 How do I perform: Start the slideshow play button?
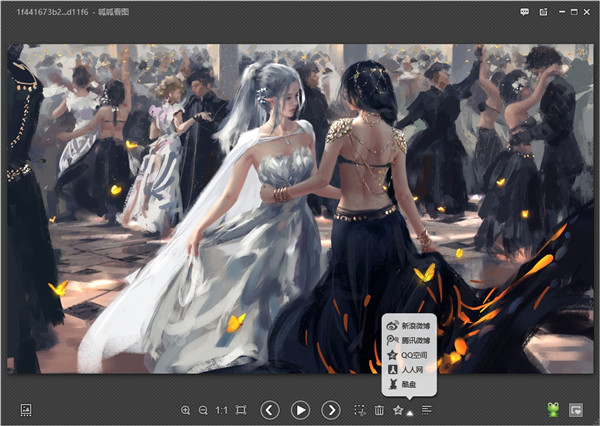tap(300, 410)
